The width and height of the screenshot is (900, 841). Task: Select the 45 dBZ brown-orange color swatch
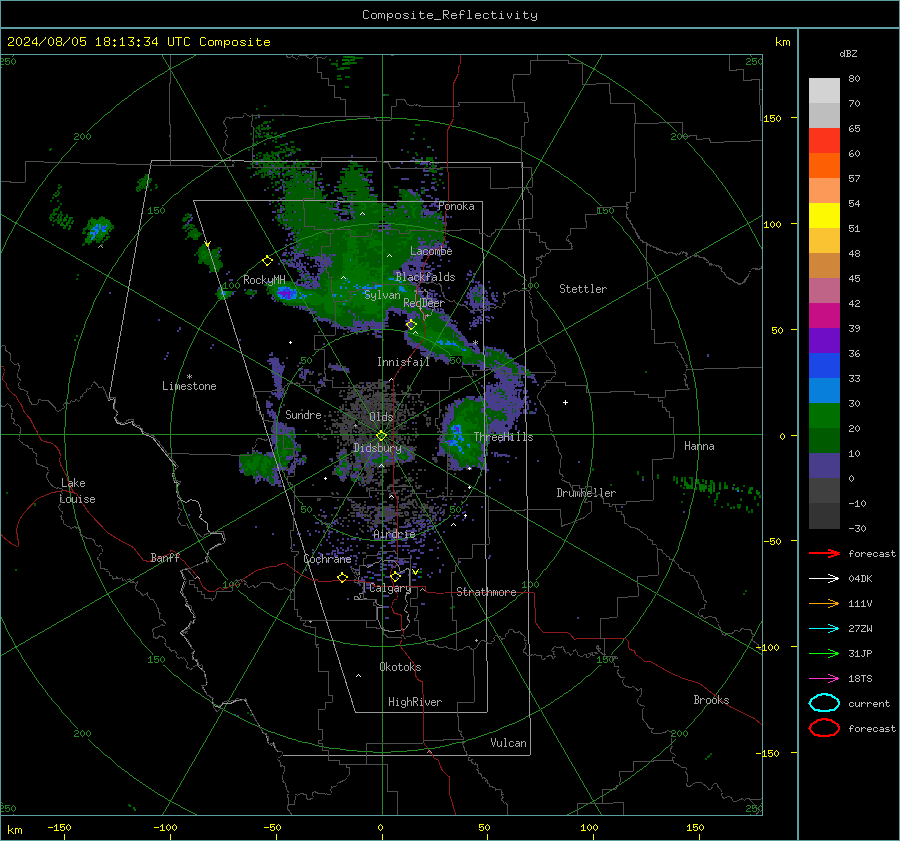click(x=824, y=265)
